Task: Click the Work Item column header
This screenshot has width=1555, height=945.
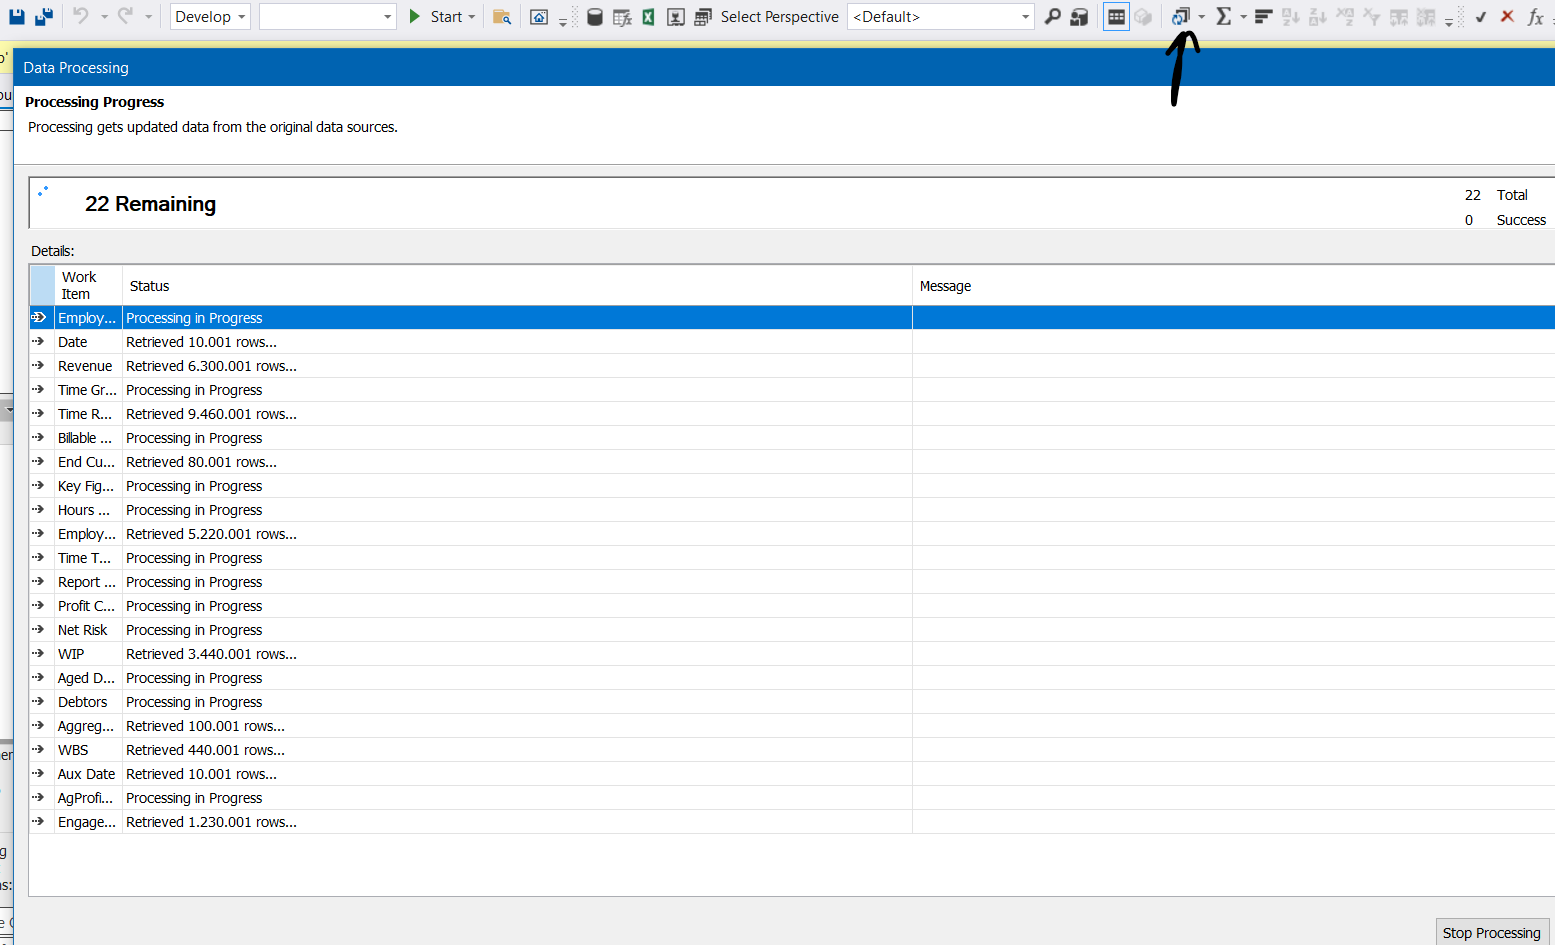Action: pos(88,286)
